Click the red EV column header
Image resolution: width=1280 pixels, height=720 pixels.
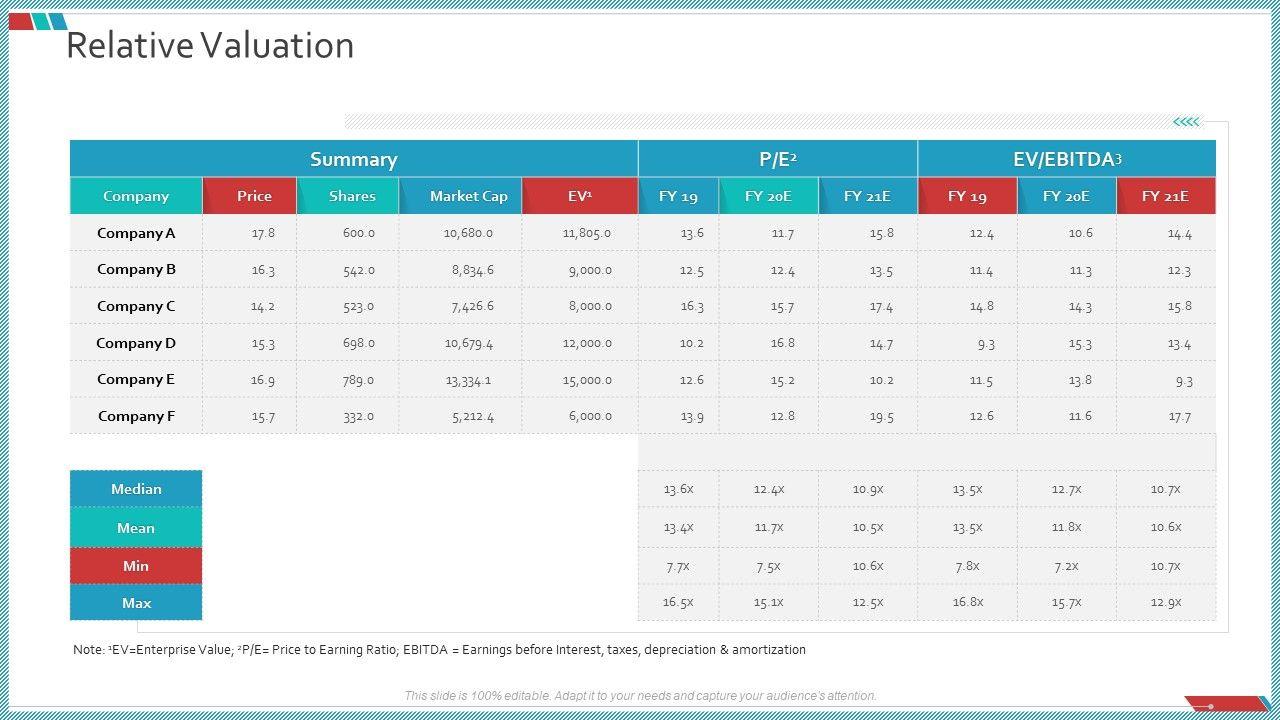(580, 196)
